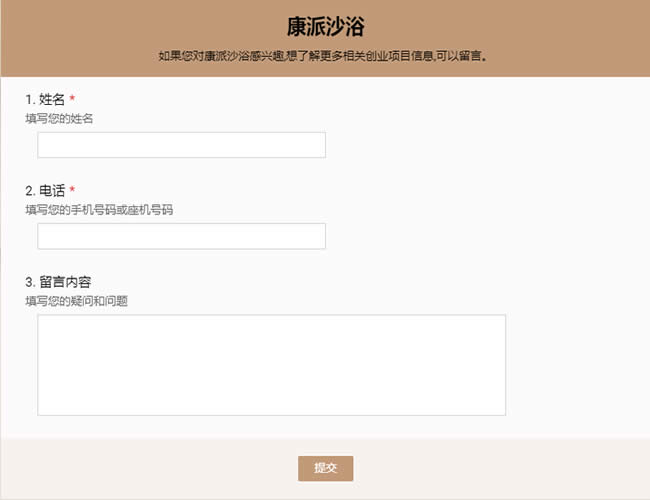Click the 姓名 name input field
Viewport: 650px width, 500px height.
click(182, 145)
